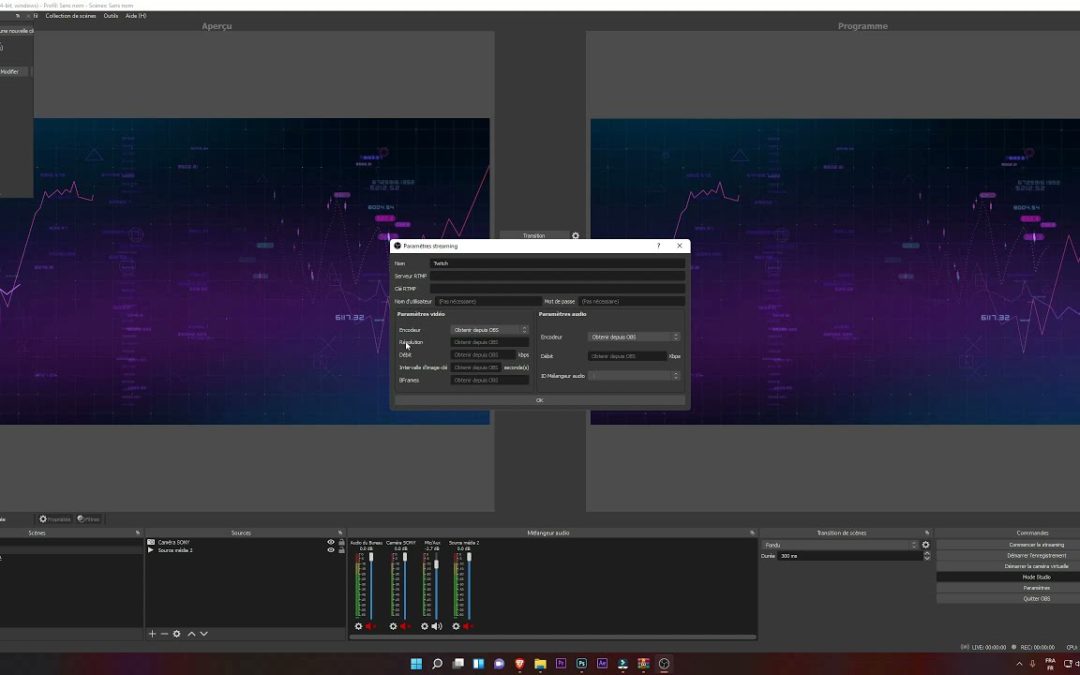Screen dimensions: 1080x675
Task: Move source up with the arrow icon
Action: click(x=191, y=633)
